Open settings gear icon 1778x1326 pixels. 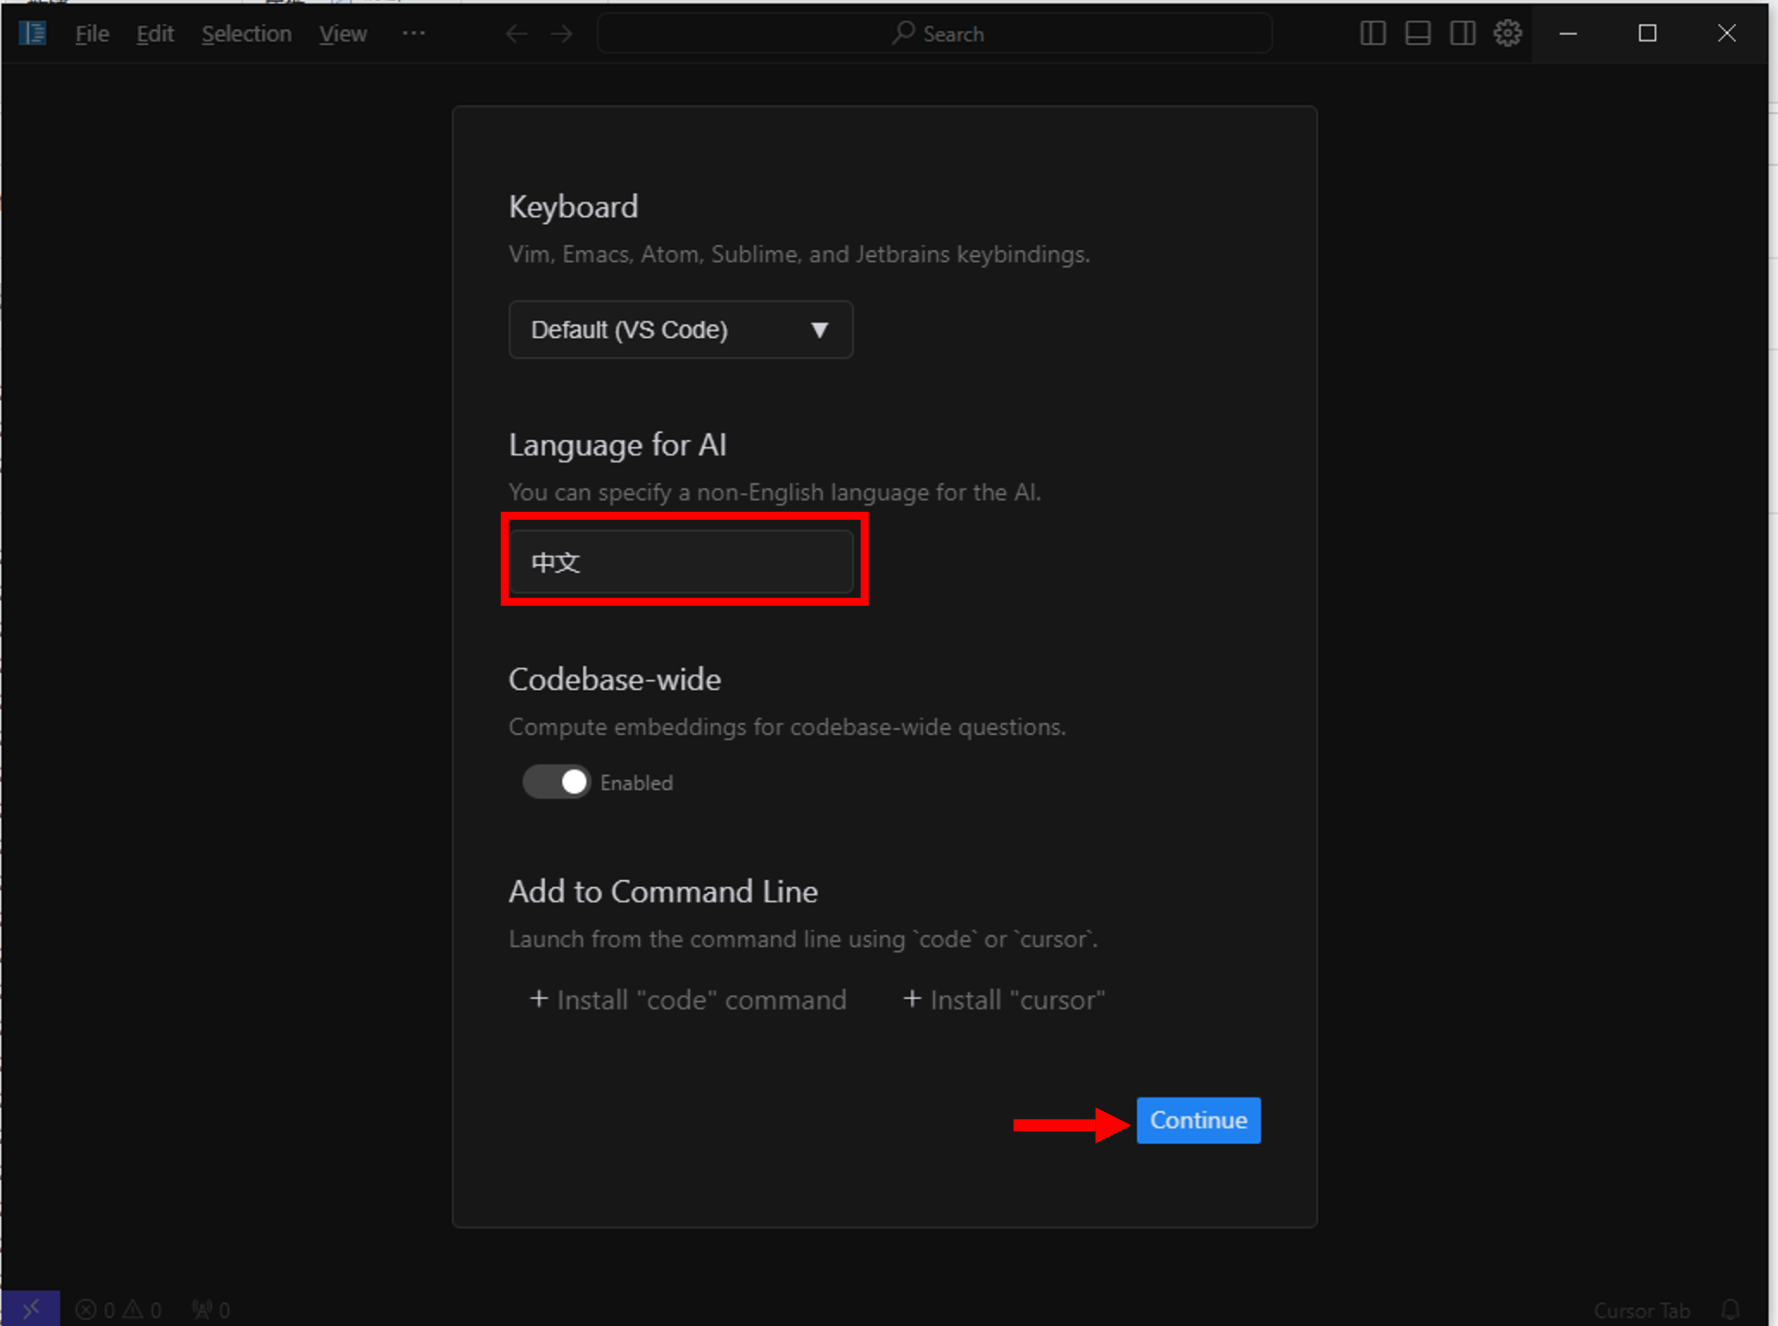click(x=1508, y=33)
